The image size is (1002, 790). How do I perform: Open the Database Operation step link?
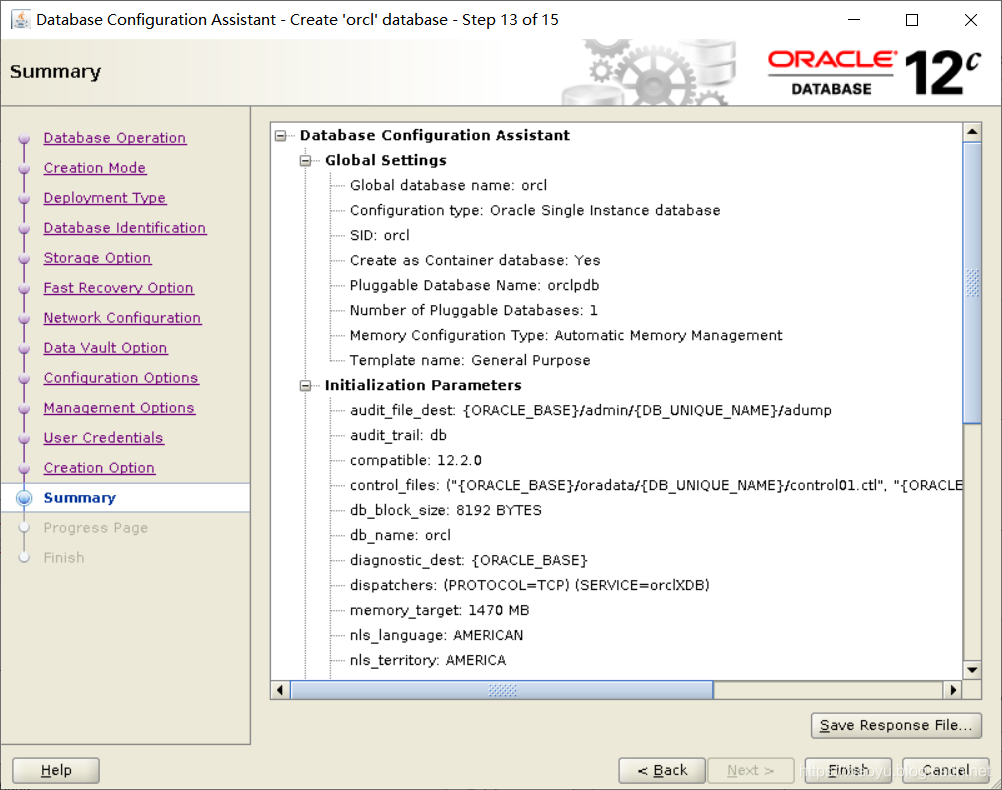point(114,138)
